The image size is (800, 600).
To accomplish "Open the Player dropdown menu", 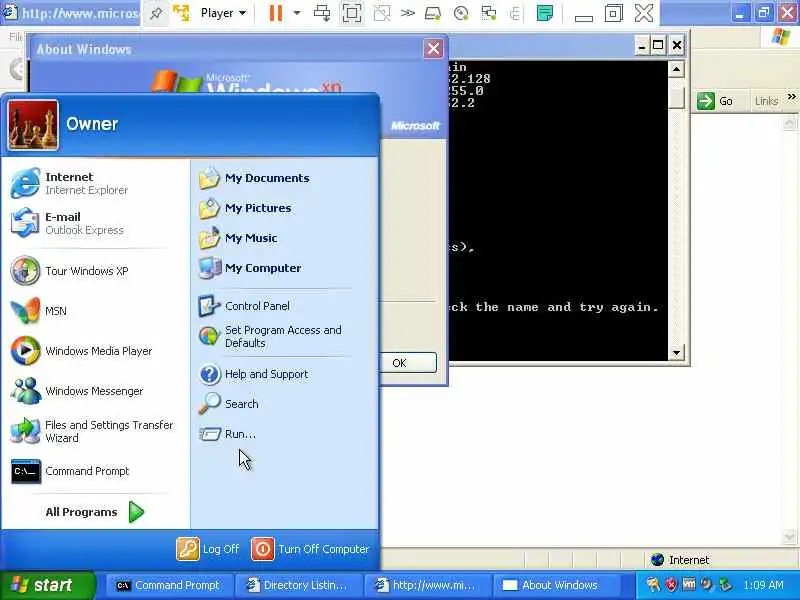I will pyautogui.click(x=223, y=13).
